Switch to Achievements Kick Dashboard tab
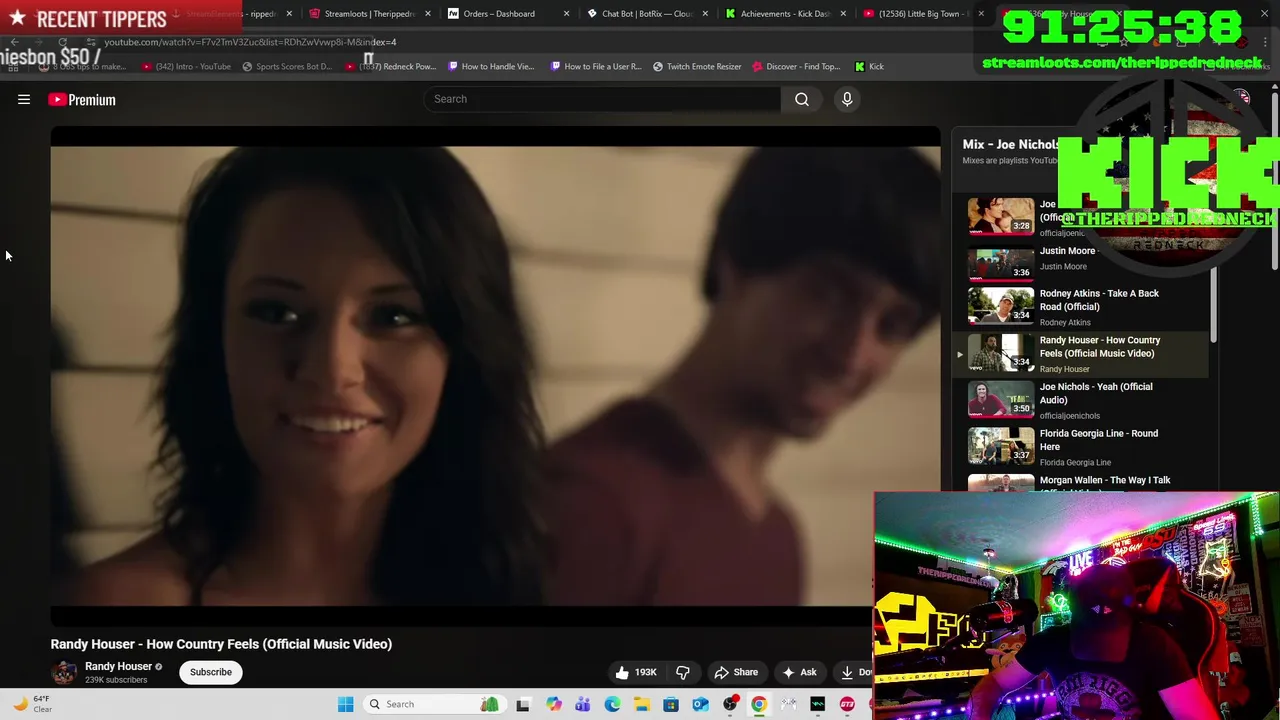 785,14
